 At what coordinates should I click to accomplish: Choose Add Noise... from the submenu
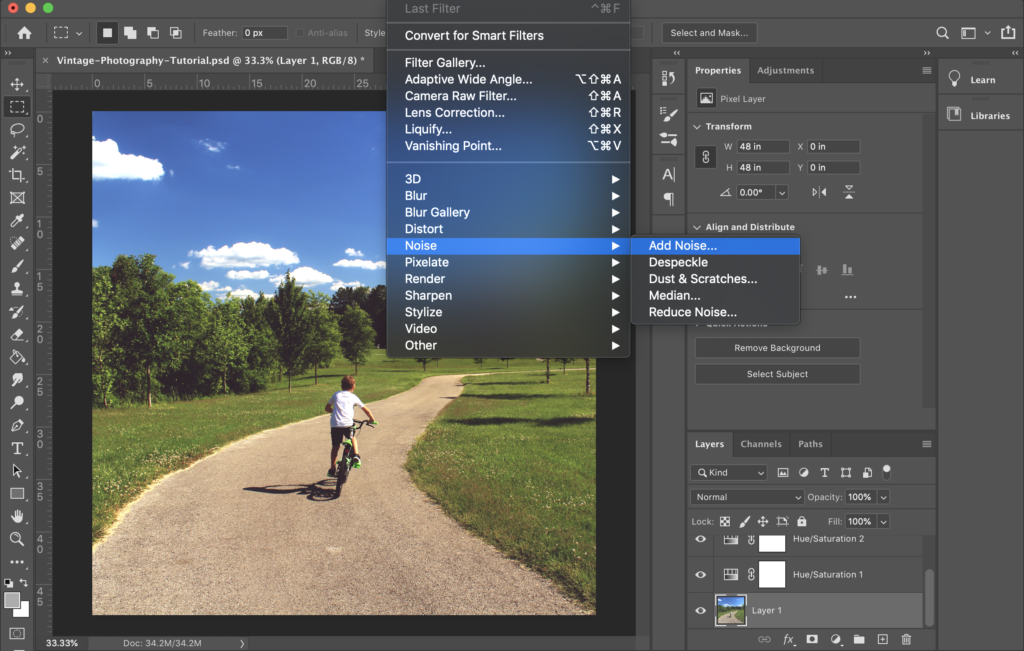[x=715, y=246]
